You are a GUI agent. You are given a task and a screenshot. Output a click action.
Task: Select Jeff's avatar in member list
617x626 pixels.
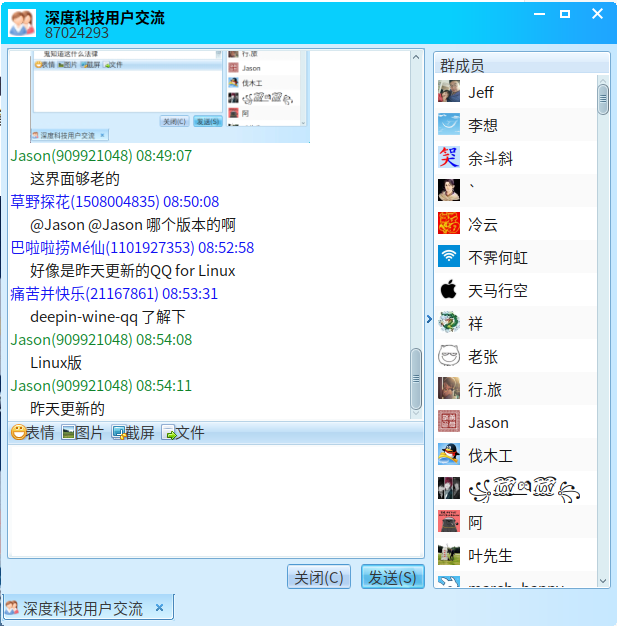tap(449, 92)
